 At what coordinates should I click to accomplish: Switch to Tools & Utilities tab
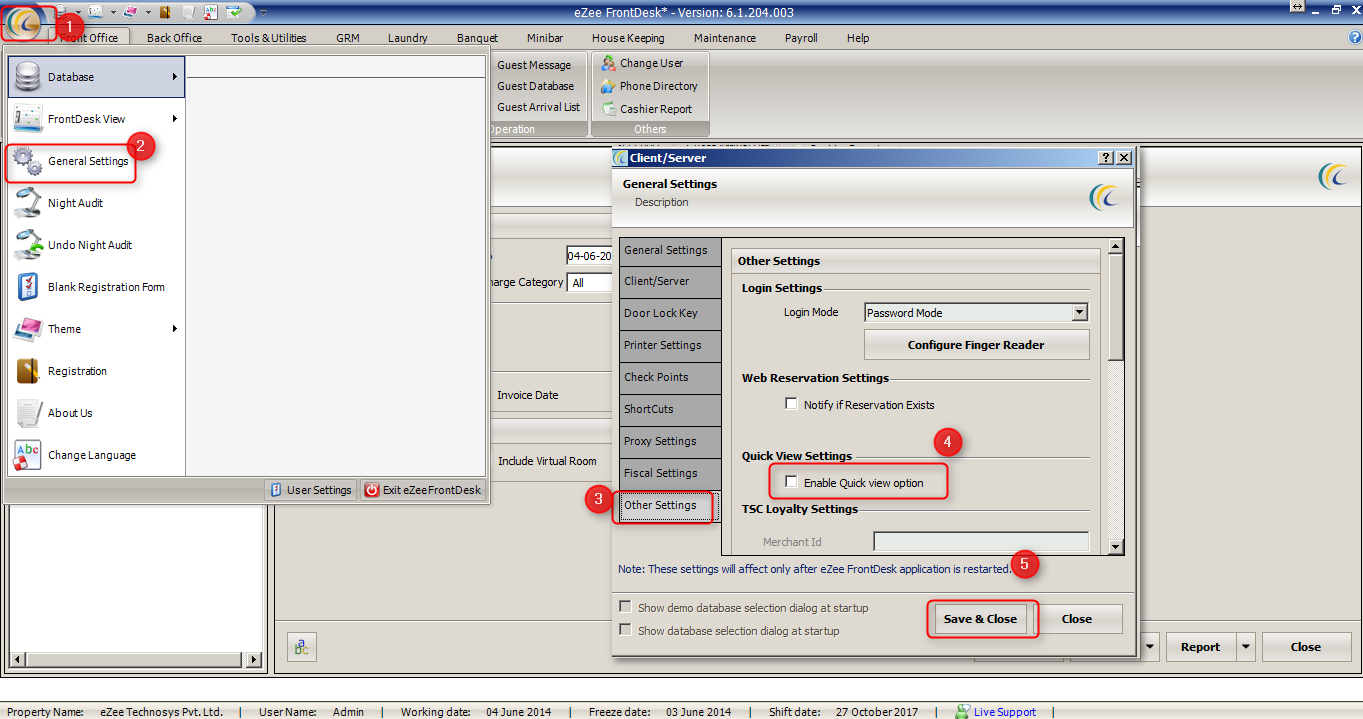pyautogui.click(x=268, y=38)
